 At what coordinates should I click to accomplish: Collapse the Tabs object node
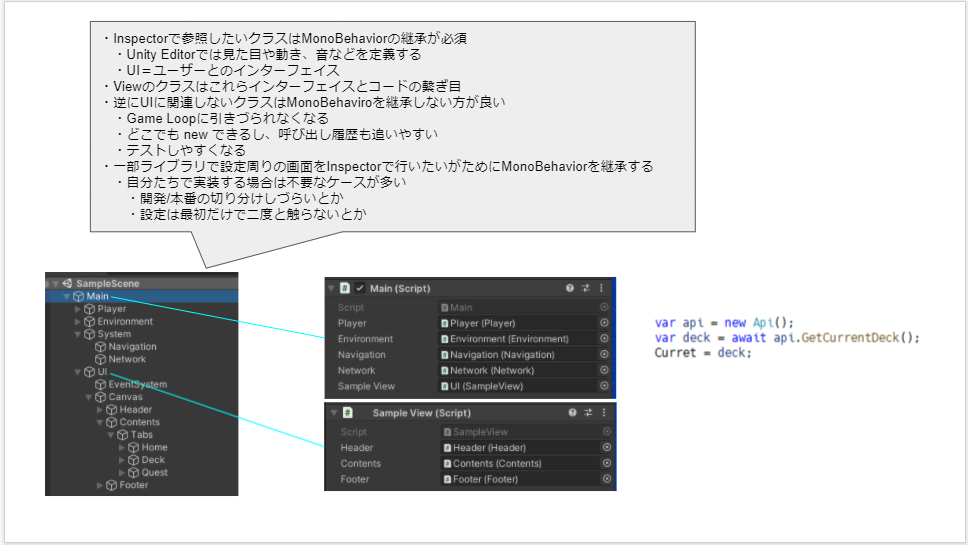[111, 435]
